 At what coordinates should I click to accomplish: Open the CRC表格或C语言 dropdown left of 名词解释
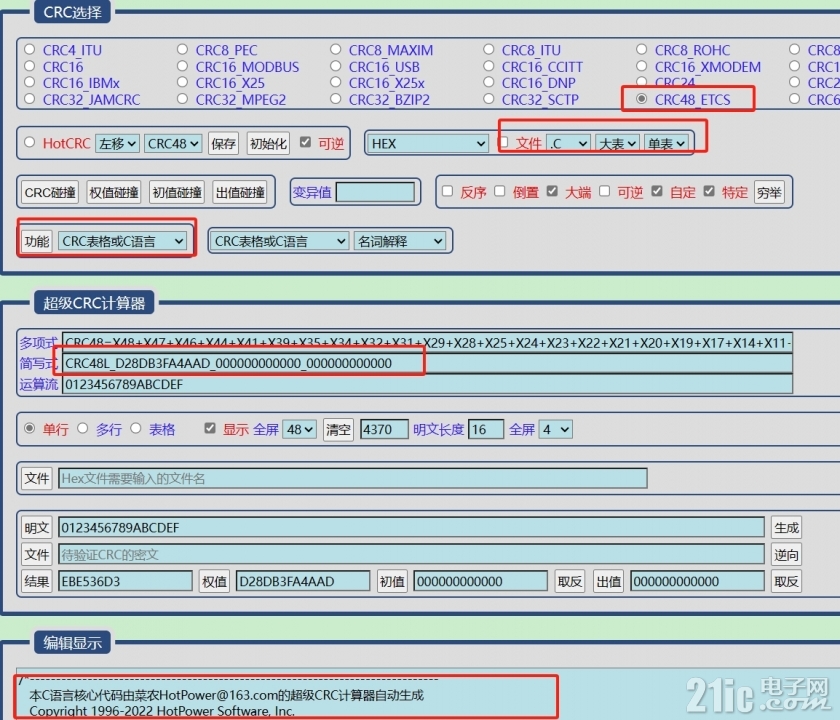tap(280, 241)
